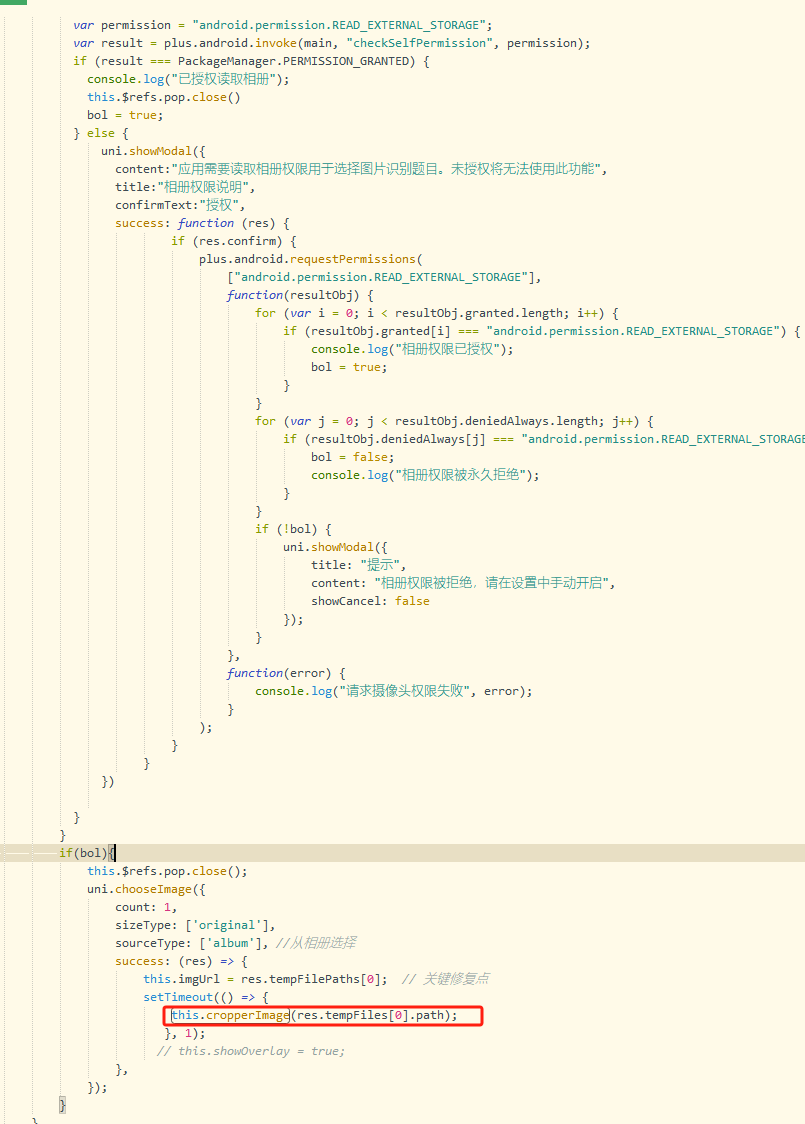Screen dimensions: 805x1124
Task: Click the setTimeout call
Action: (x=206, y=997)
